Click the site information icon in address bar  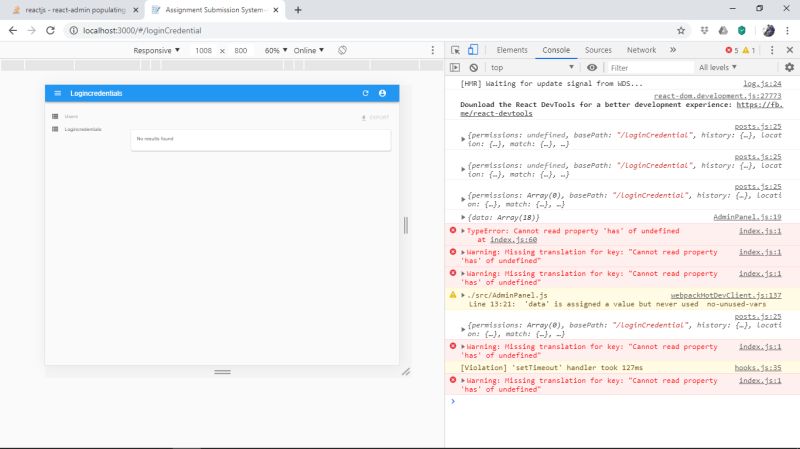[x=73, y=31]
